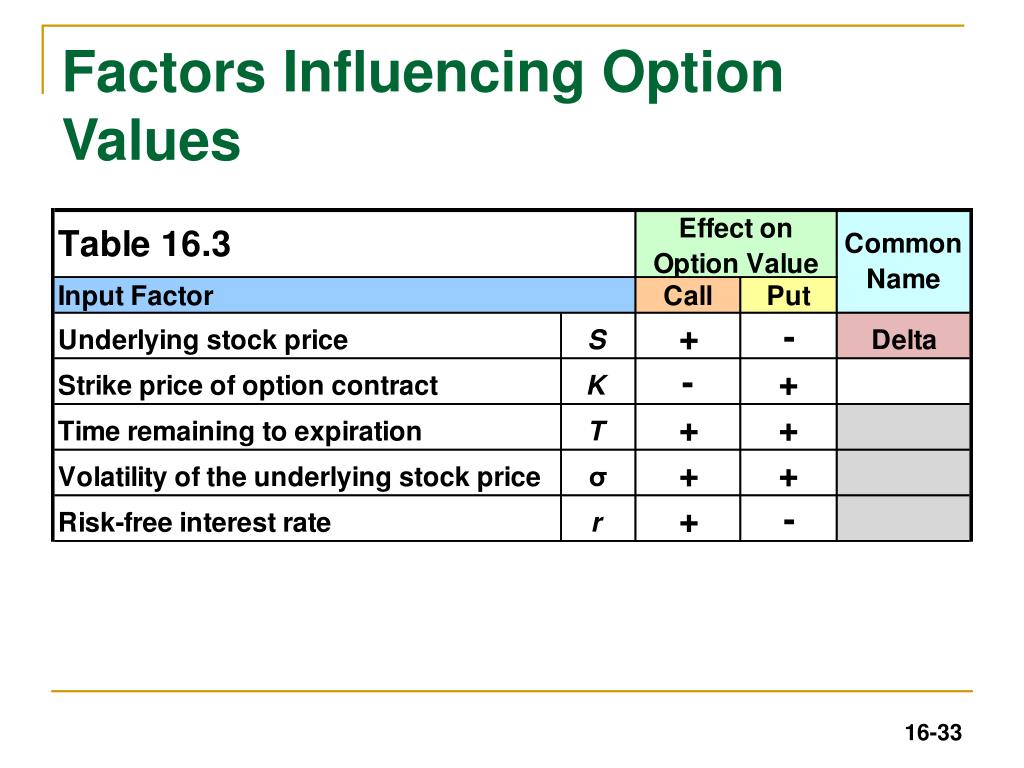Click the blue 'Input Factor' header cell

point(344,295)
